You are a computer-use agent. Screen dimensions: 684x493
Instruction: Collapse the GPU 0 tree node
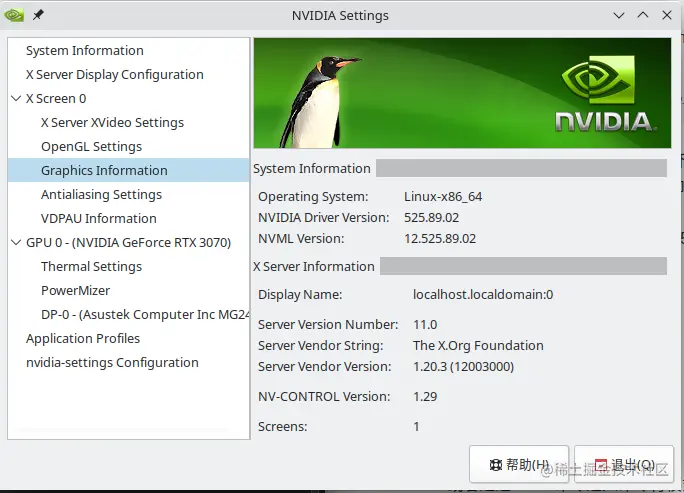click(x=16, y=243)
